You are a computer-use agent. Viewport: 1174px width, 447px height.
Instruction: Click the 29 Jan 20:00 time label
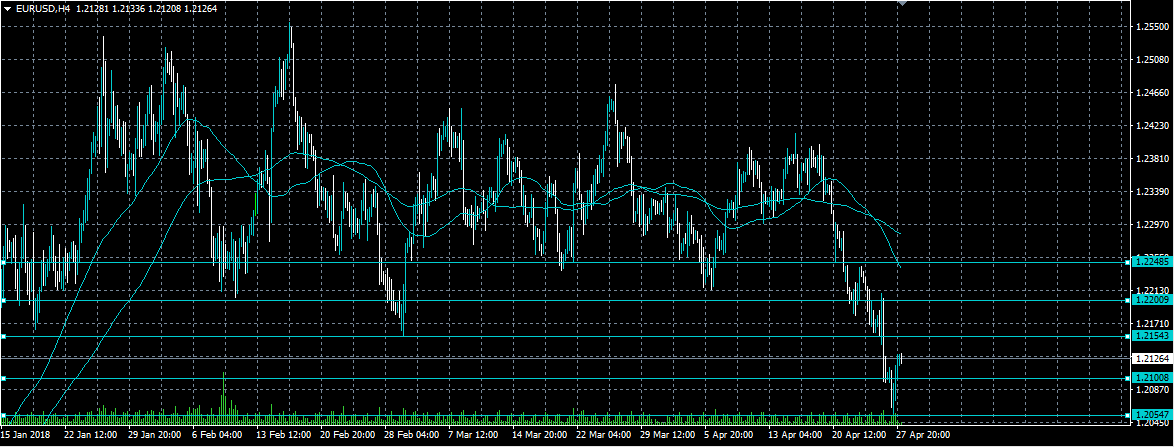coord(155,434)
